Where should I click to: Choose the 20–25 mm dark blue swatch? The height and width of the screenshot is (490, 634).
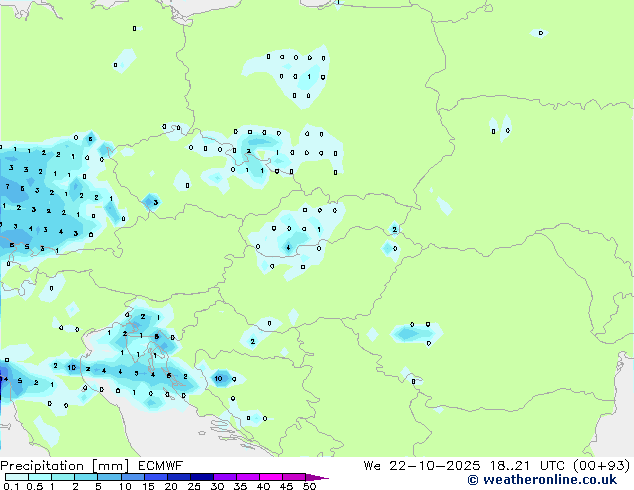[x=178, y=477]
